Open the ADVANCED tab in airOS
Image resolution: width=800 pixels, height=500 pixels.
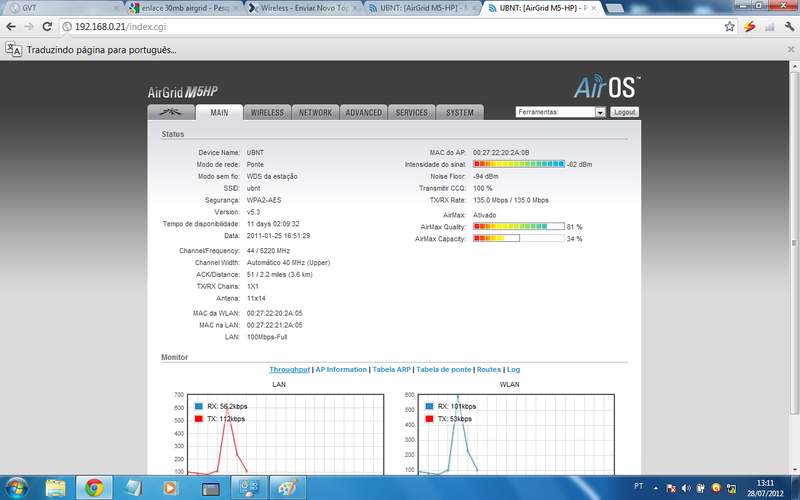coord(363,112)
